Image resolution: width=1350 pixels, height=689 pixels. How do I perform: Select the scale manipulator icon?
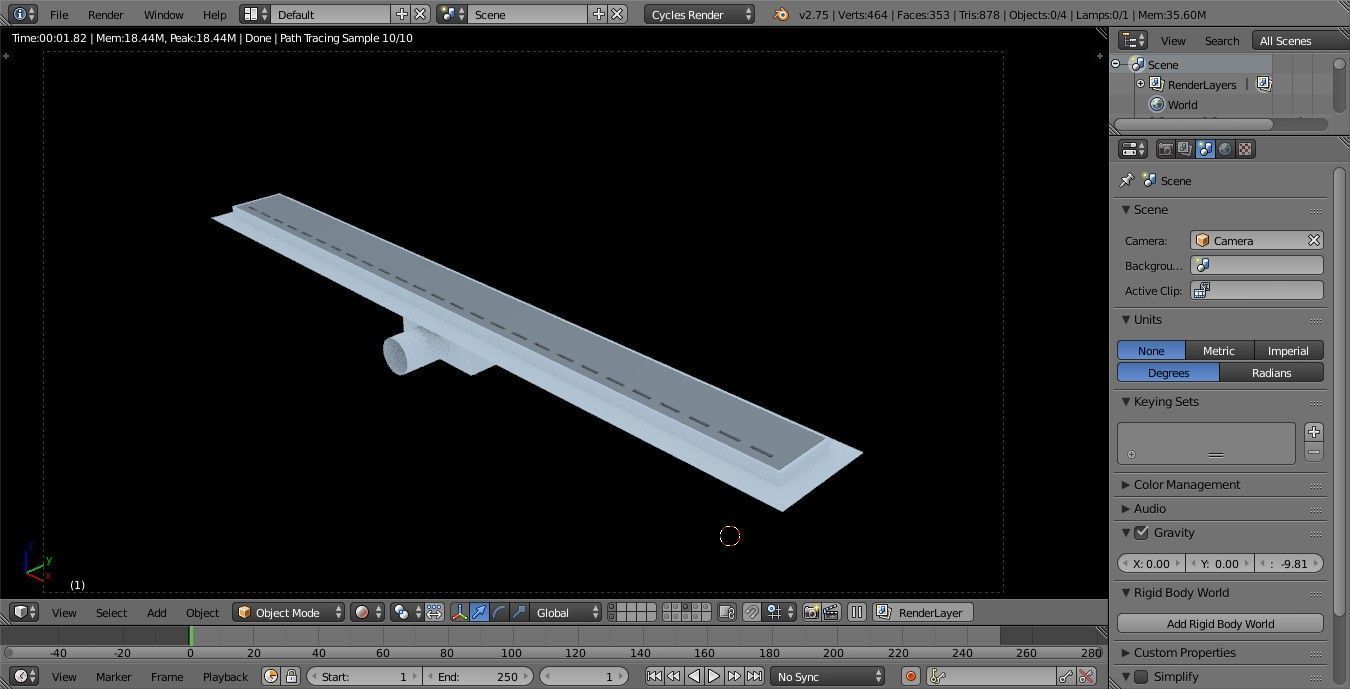click(x=519, y=612)
